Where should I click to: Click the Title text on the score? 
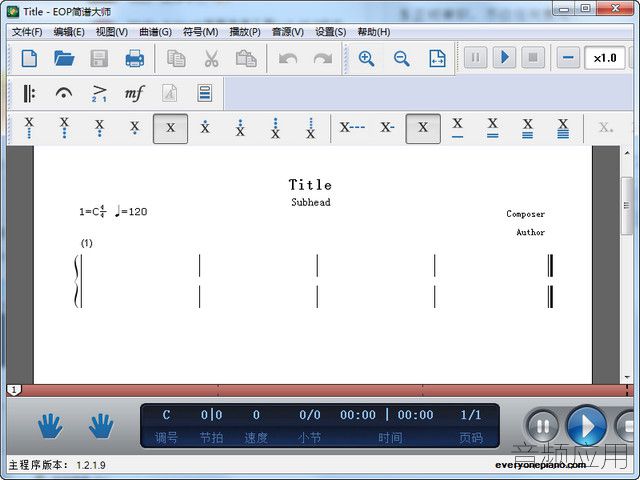click(310, 185)
